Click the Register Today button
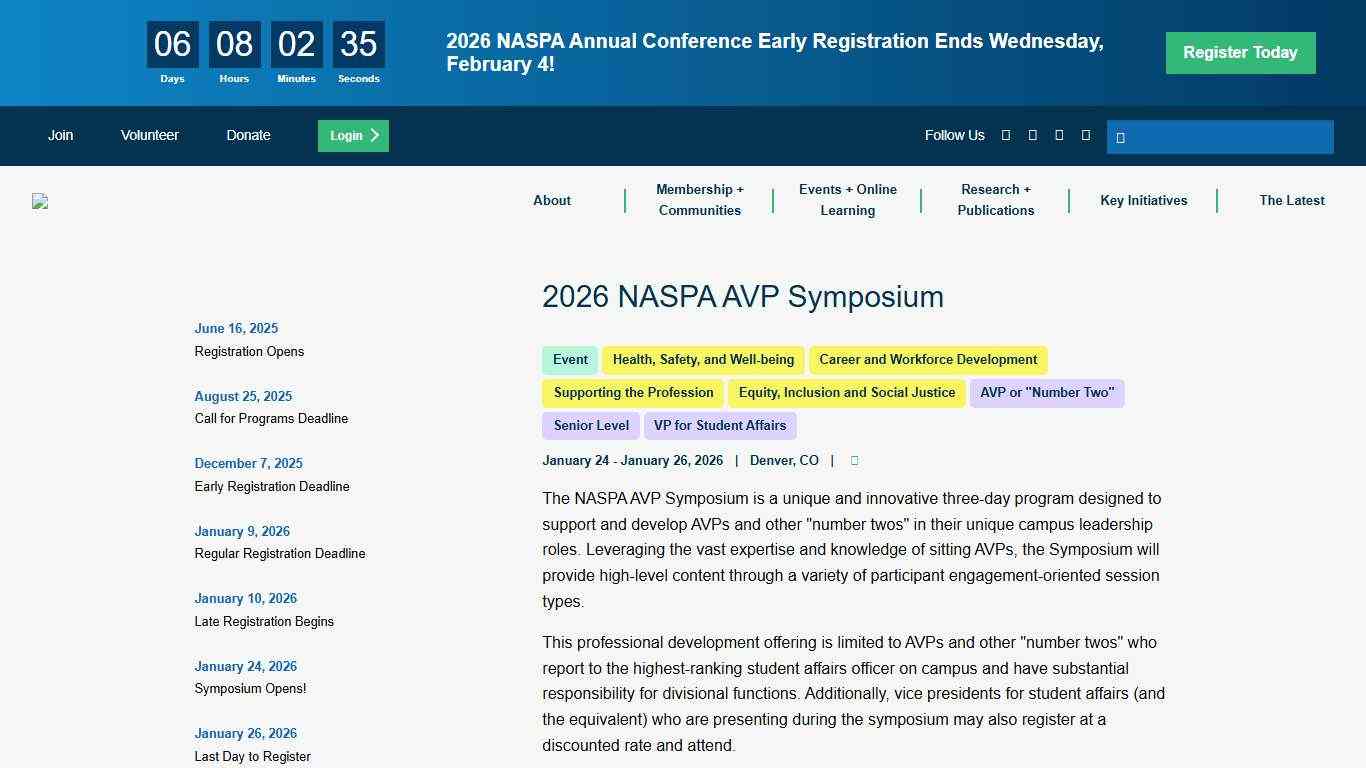 1240,52
